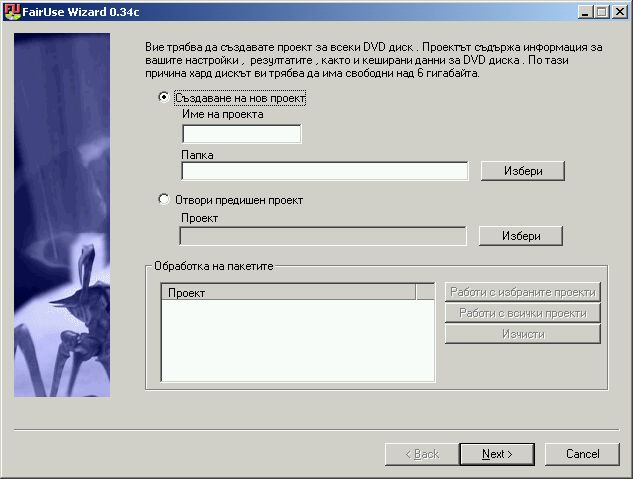Click the 'Работи с избраните проекти' button
This screenshot has height=479, width=633.
pos(523,292)
